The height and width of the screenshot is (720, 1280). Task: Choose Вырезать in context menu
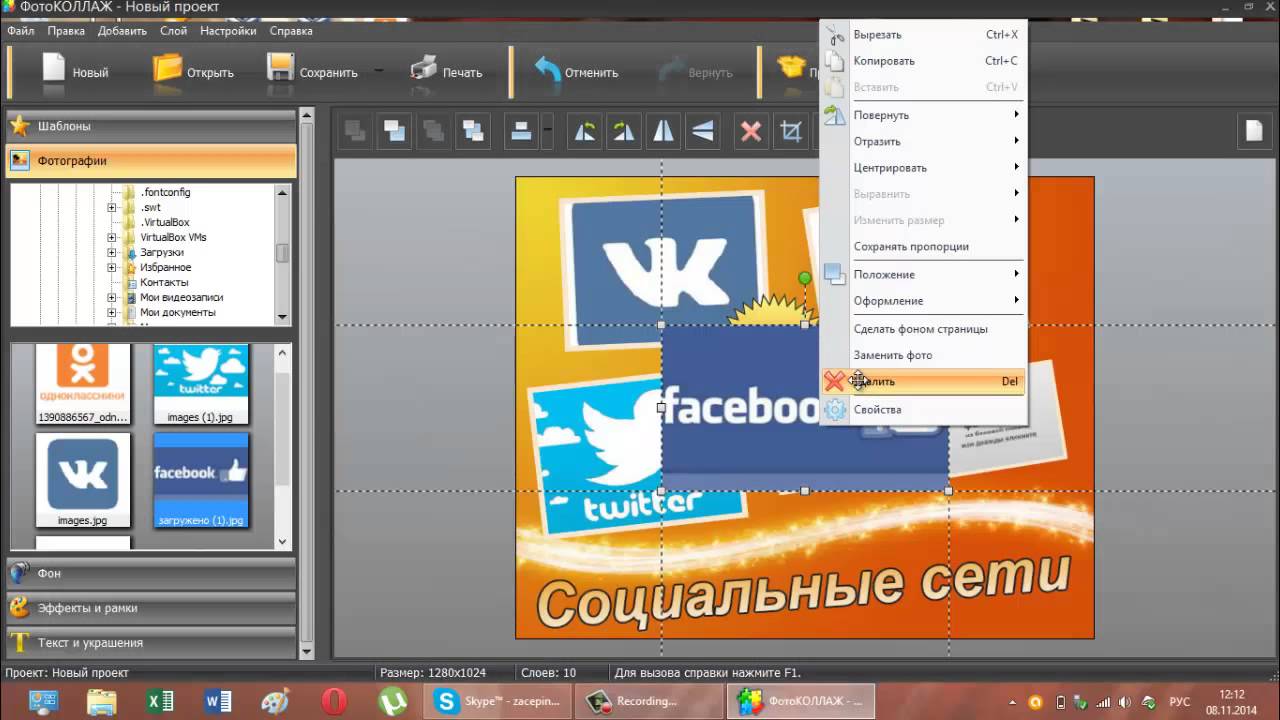point(922,35)
